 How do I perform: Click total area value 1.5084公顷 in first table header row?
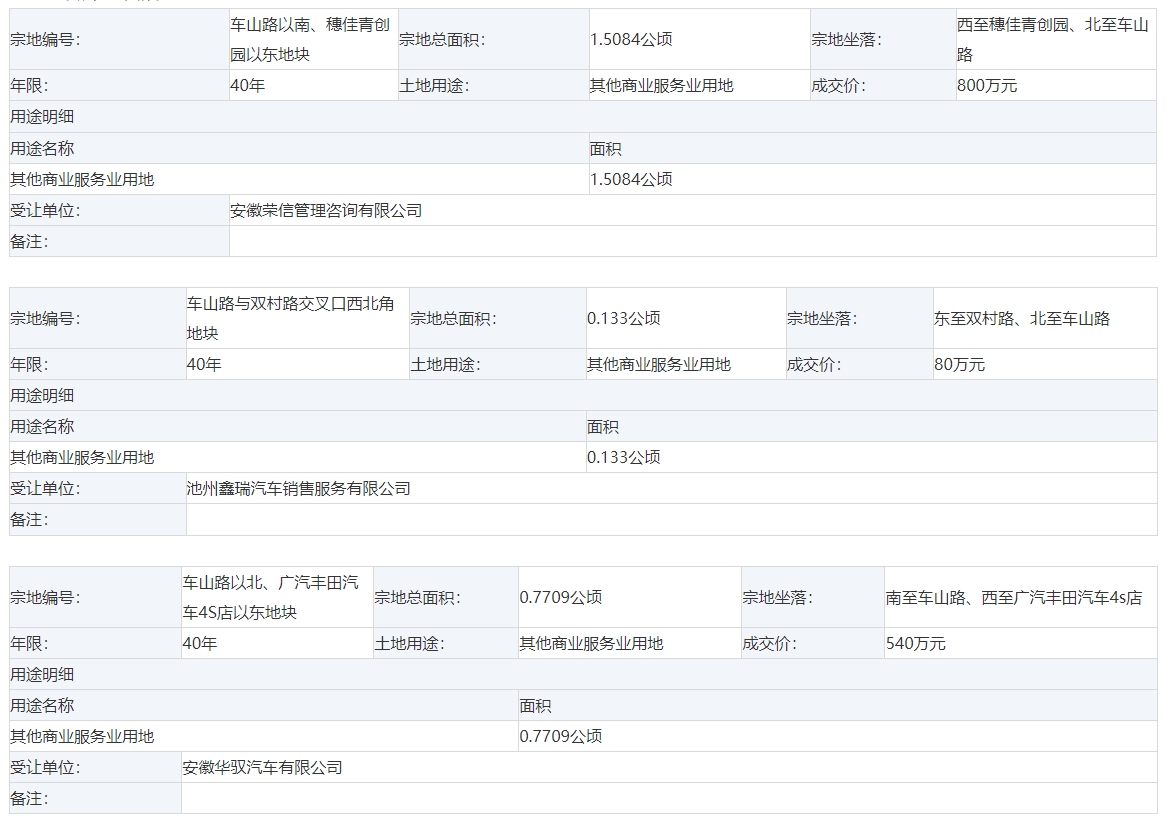(x=631, y=39)
